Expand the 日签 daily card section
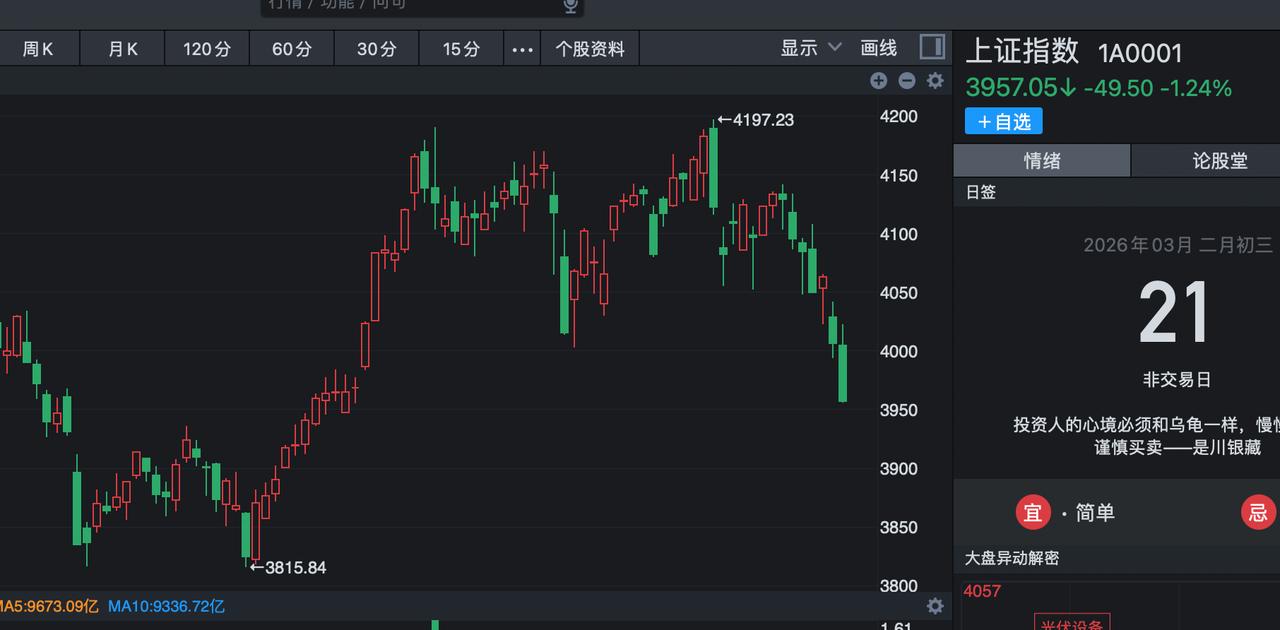The width and height of the screenshot is (1280, 630). [981, 192]
